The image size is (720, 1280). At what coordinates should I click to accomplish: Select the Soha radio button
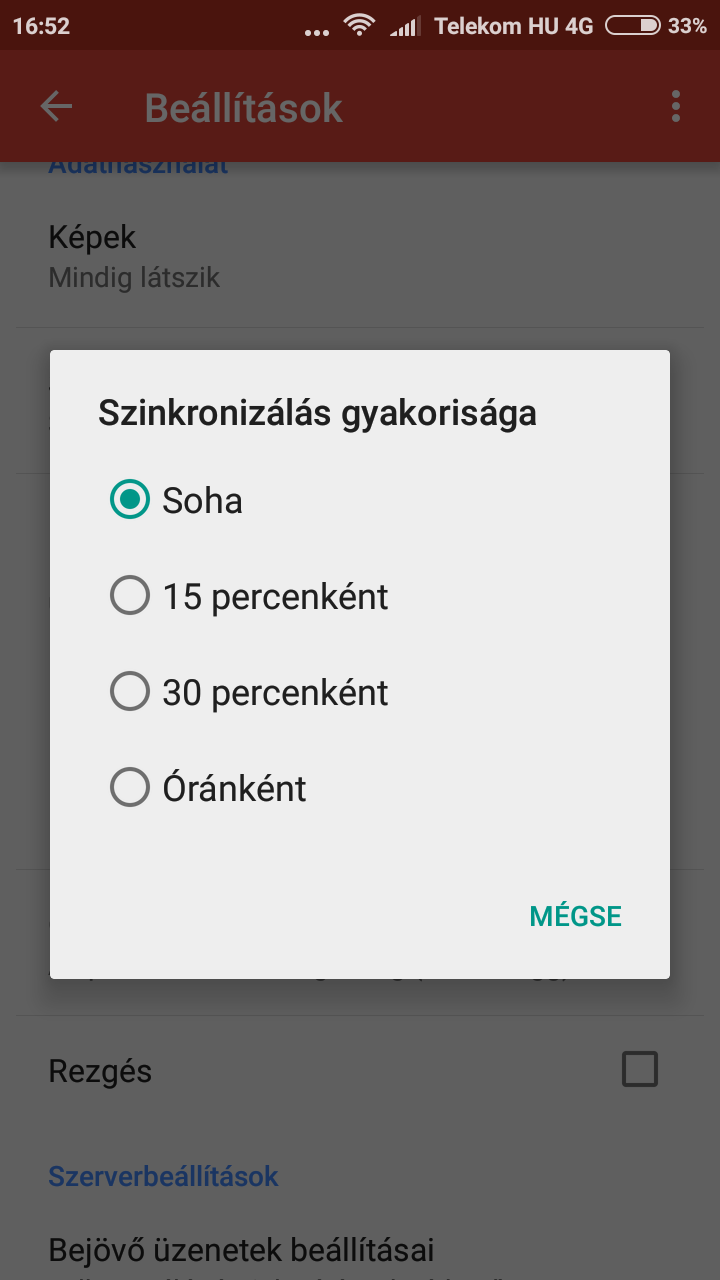130,500
